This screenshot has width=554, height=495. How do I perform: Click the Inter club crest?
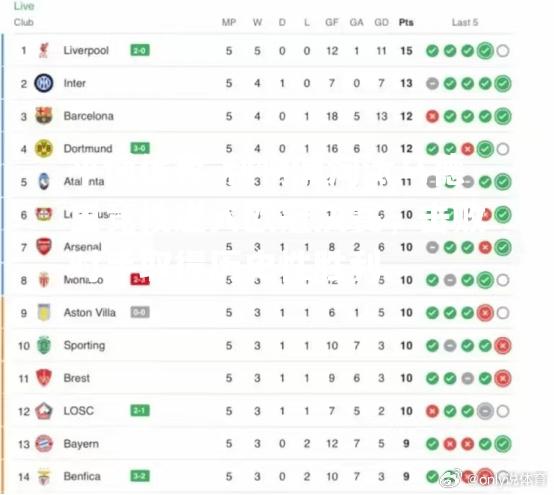click(x=44, y=83)
